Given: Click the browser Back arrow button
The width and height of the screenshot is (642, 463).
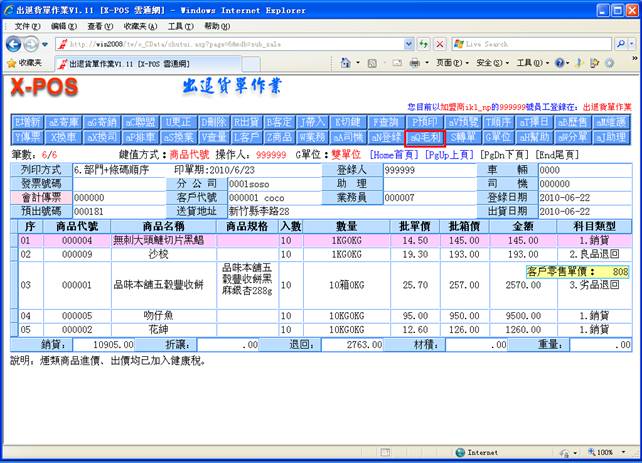Looking at the screenshot, I should [16, 44].
